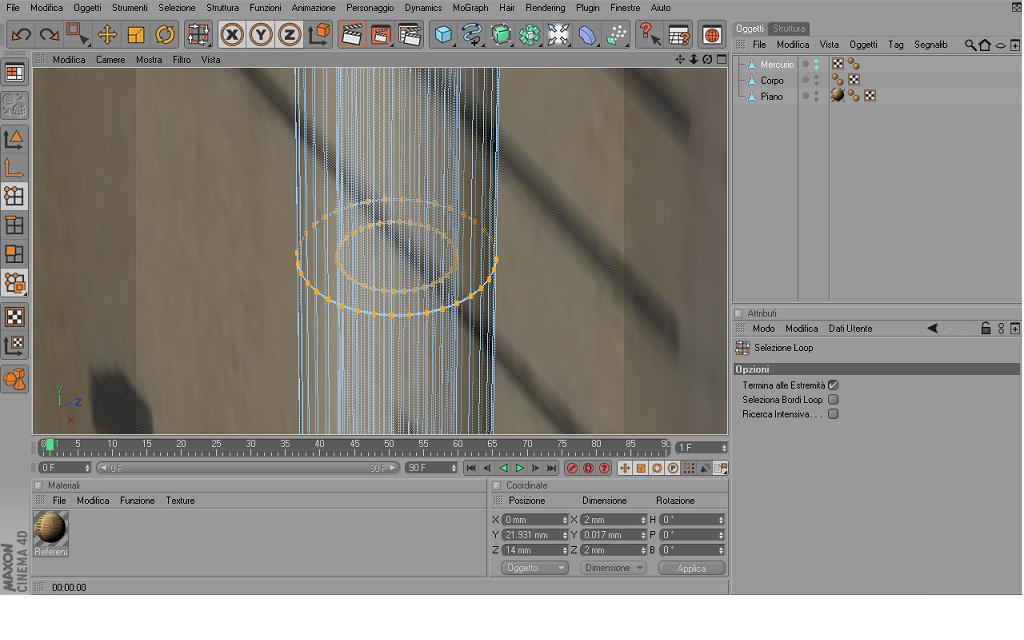Viewport: 1024px width, 640px height.
Task: Play the animation forward
Action: point(520,468)
